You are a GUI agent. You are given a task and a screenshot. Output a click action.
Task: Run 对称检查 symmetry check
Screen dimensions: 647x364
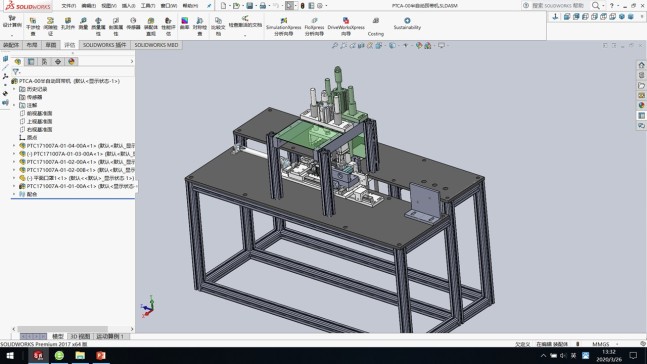point(200,26)
